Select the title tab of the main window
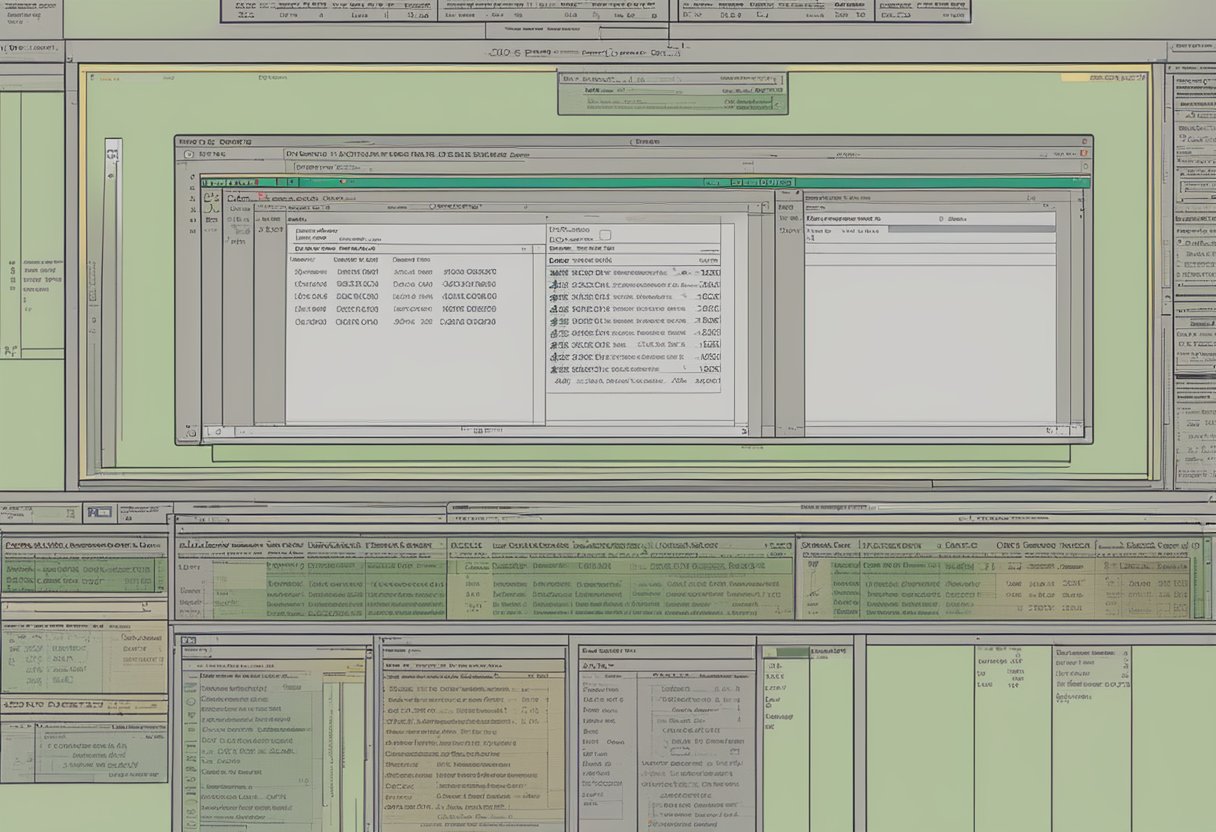This screenshot has height=832, width=1216. 215,142
